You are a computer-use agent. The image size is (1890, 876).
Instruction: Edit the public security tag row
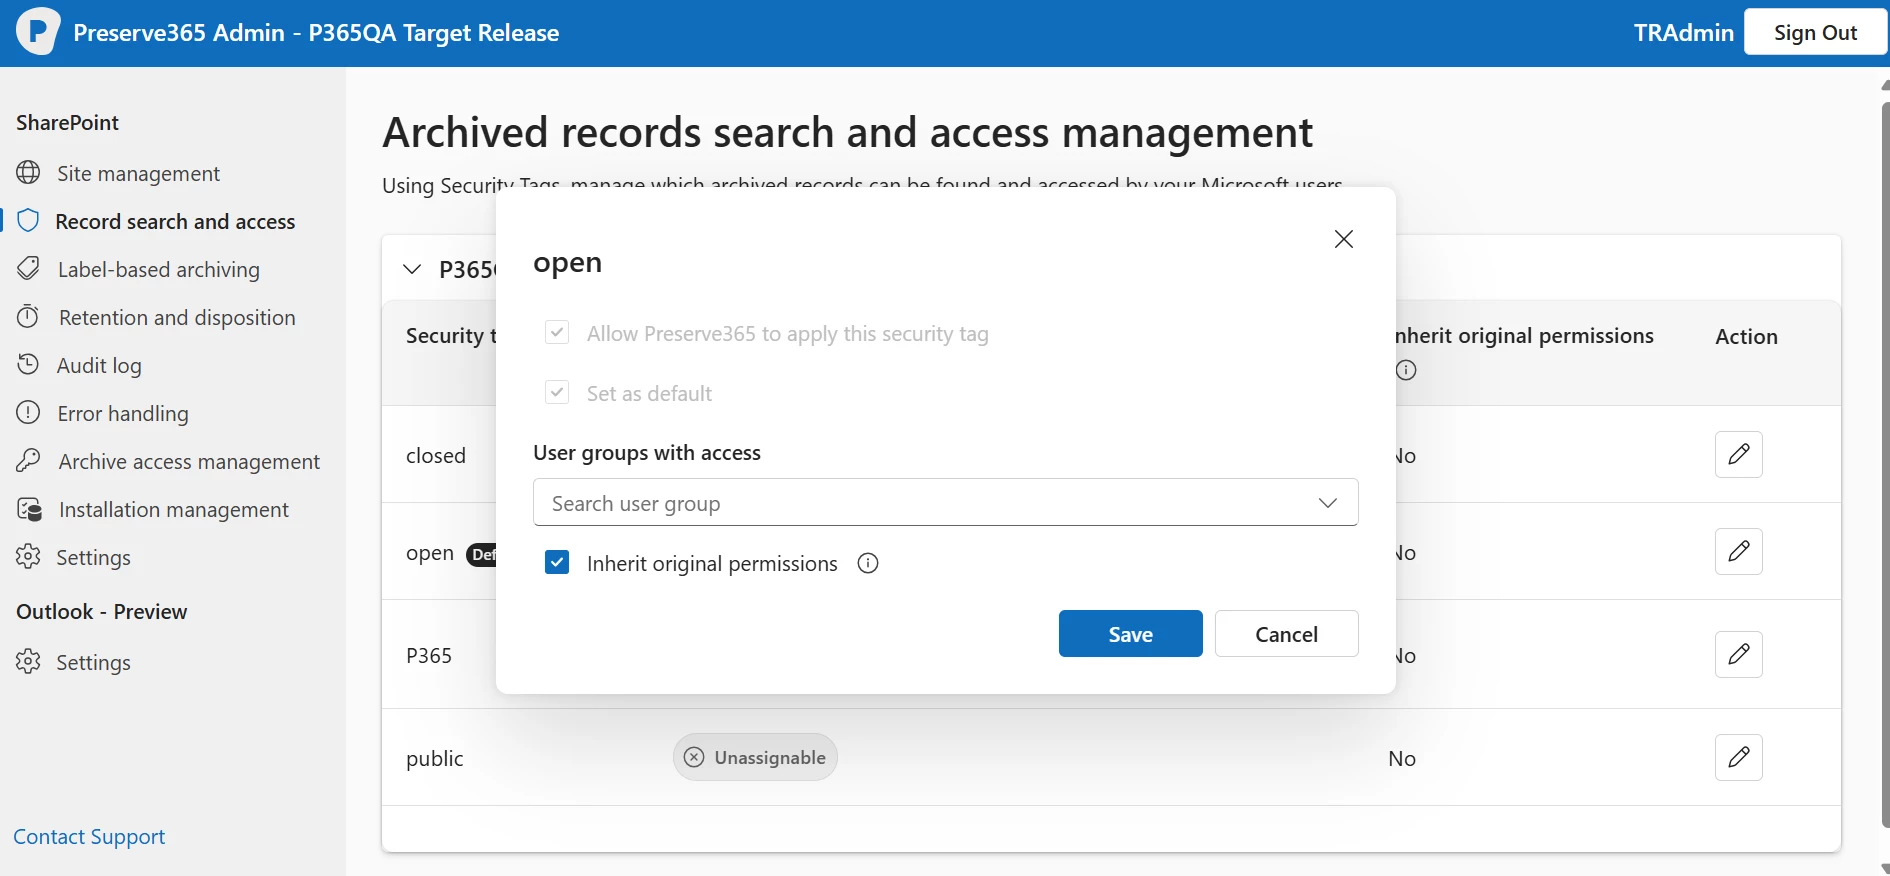(x=1738, y=757)
